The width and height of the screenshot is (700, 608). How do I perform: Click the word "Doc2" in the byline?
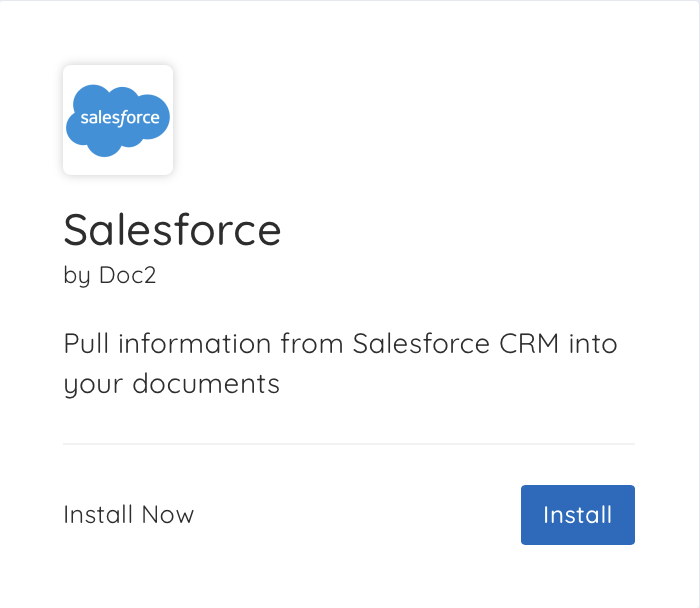[x=128, y=275]
